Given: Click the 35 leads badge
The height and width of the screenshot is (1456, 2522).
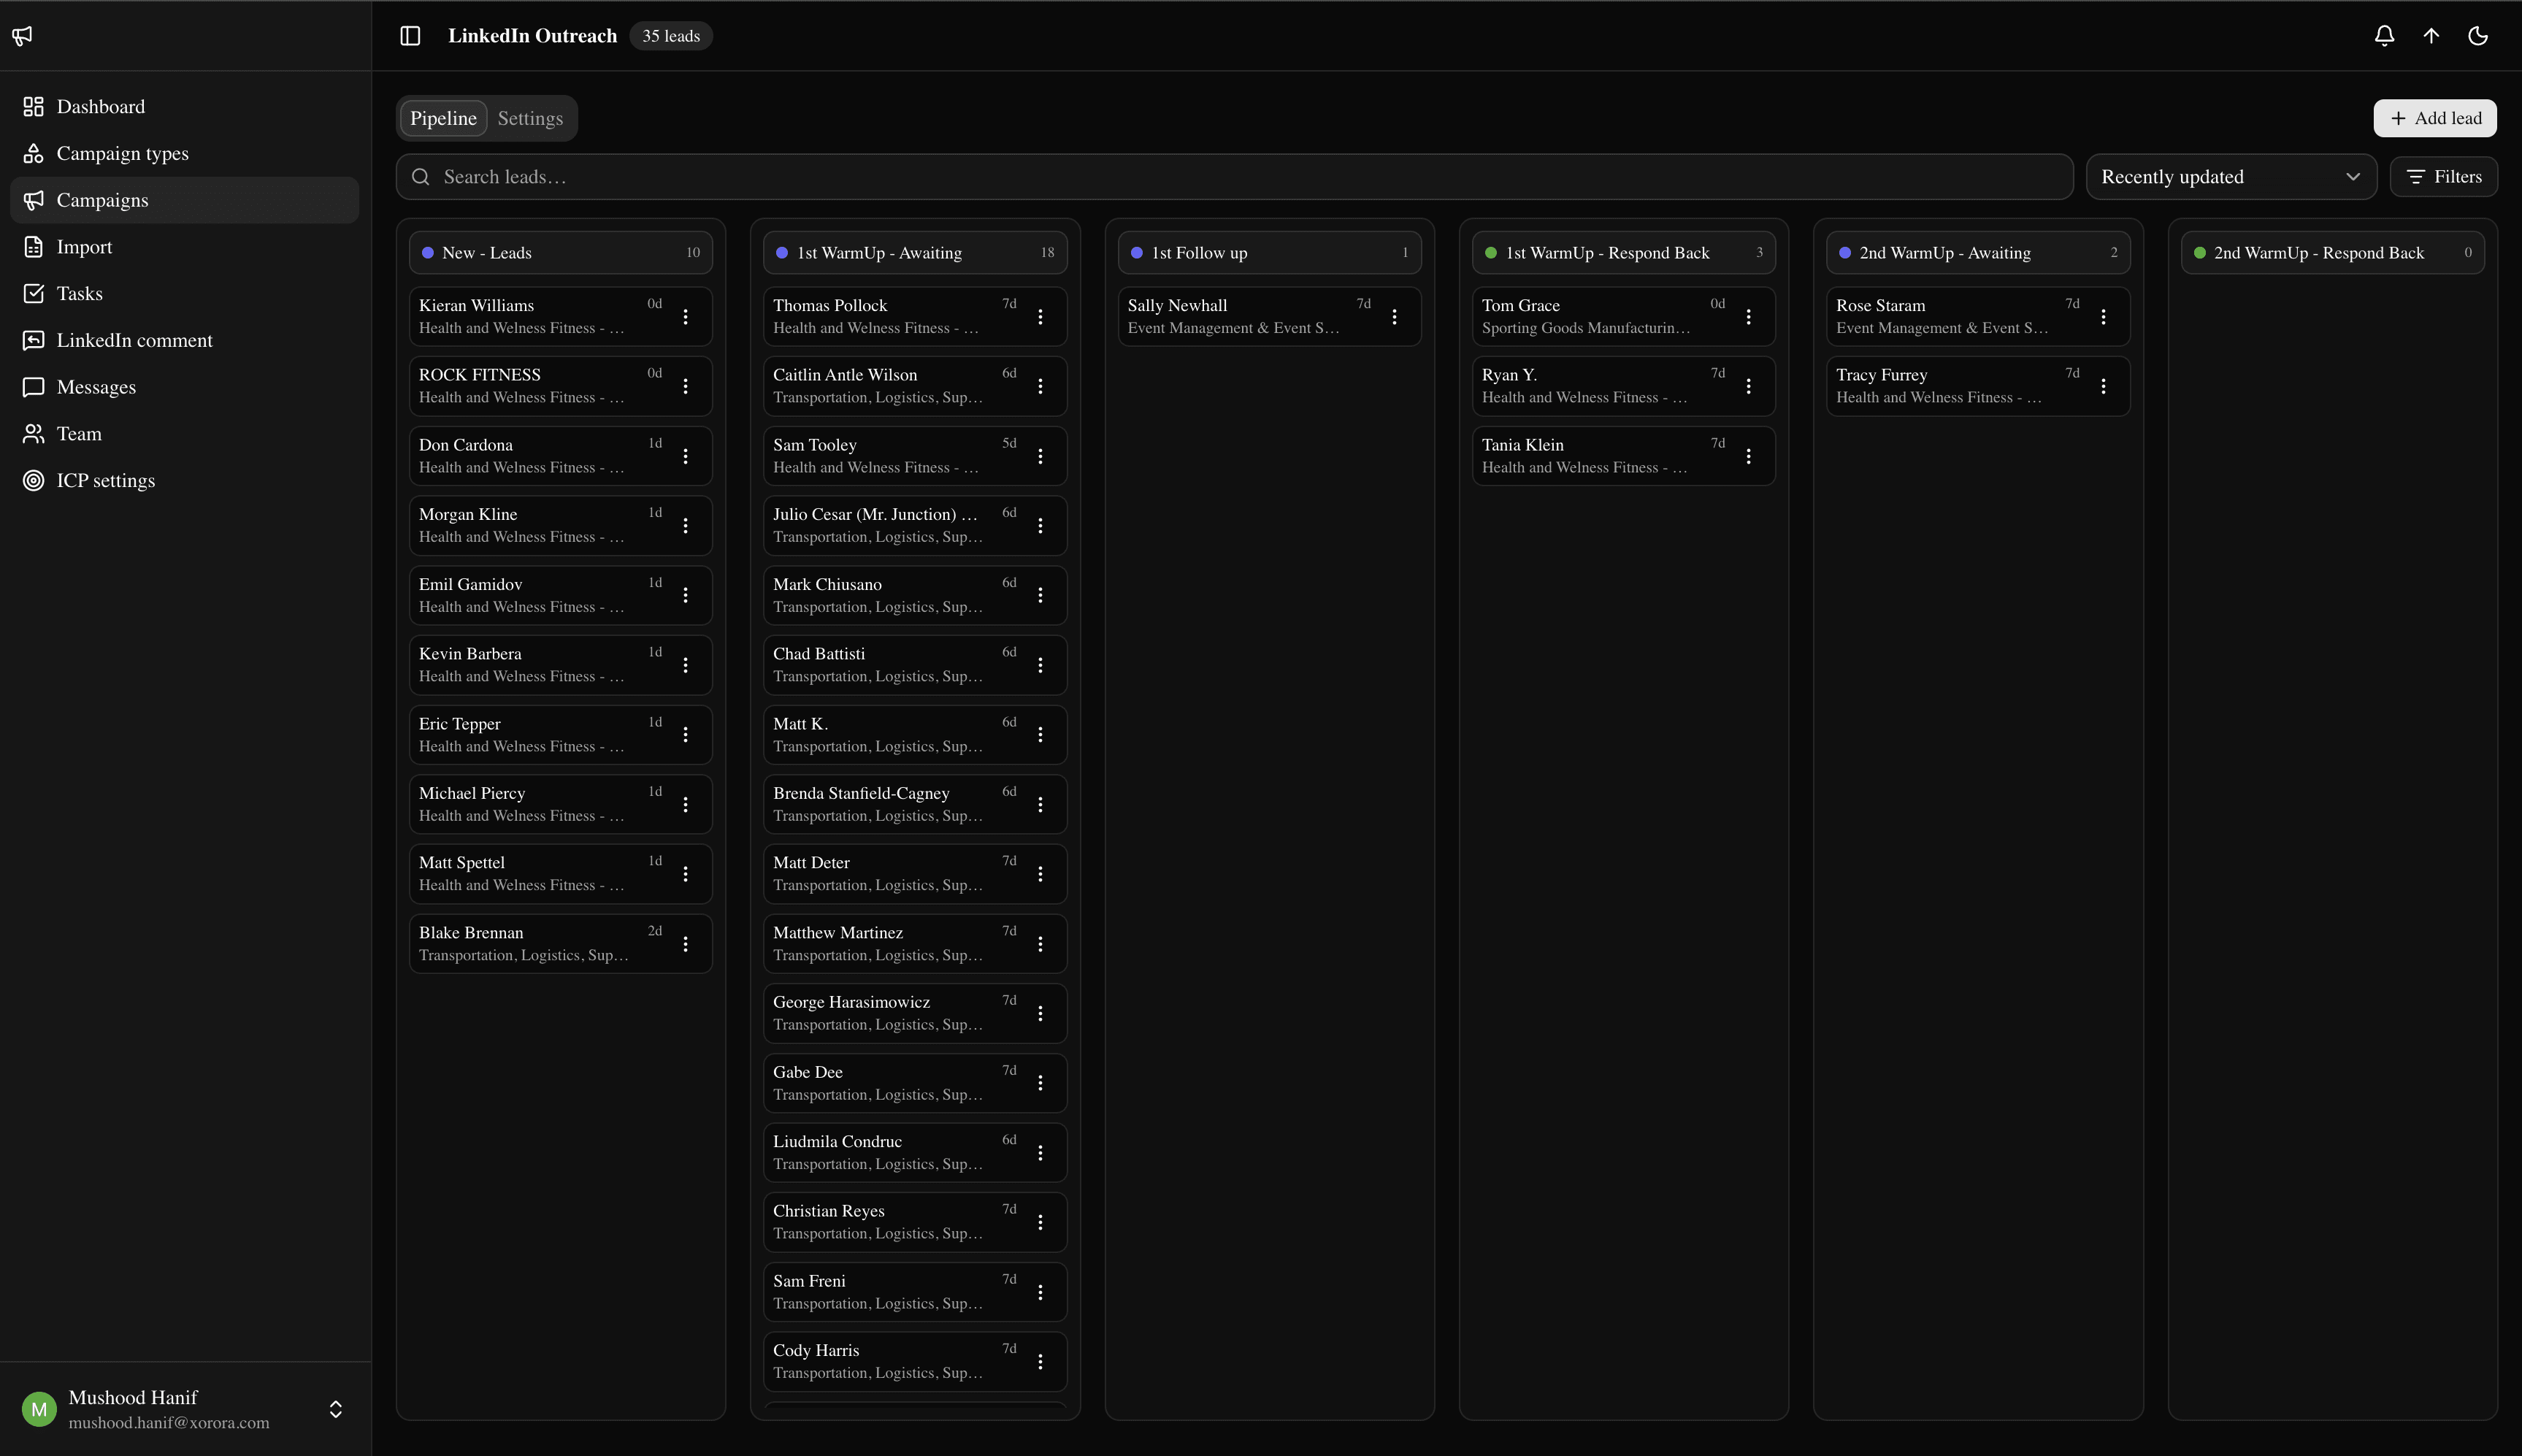Looking at the screenshot, I should pyautogui.click(x=671, y=36).
